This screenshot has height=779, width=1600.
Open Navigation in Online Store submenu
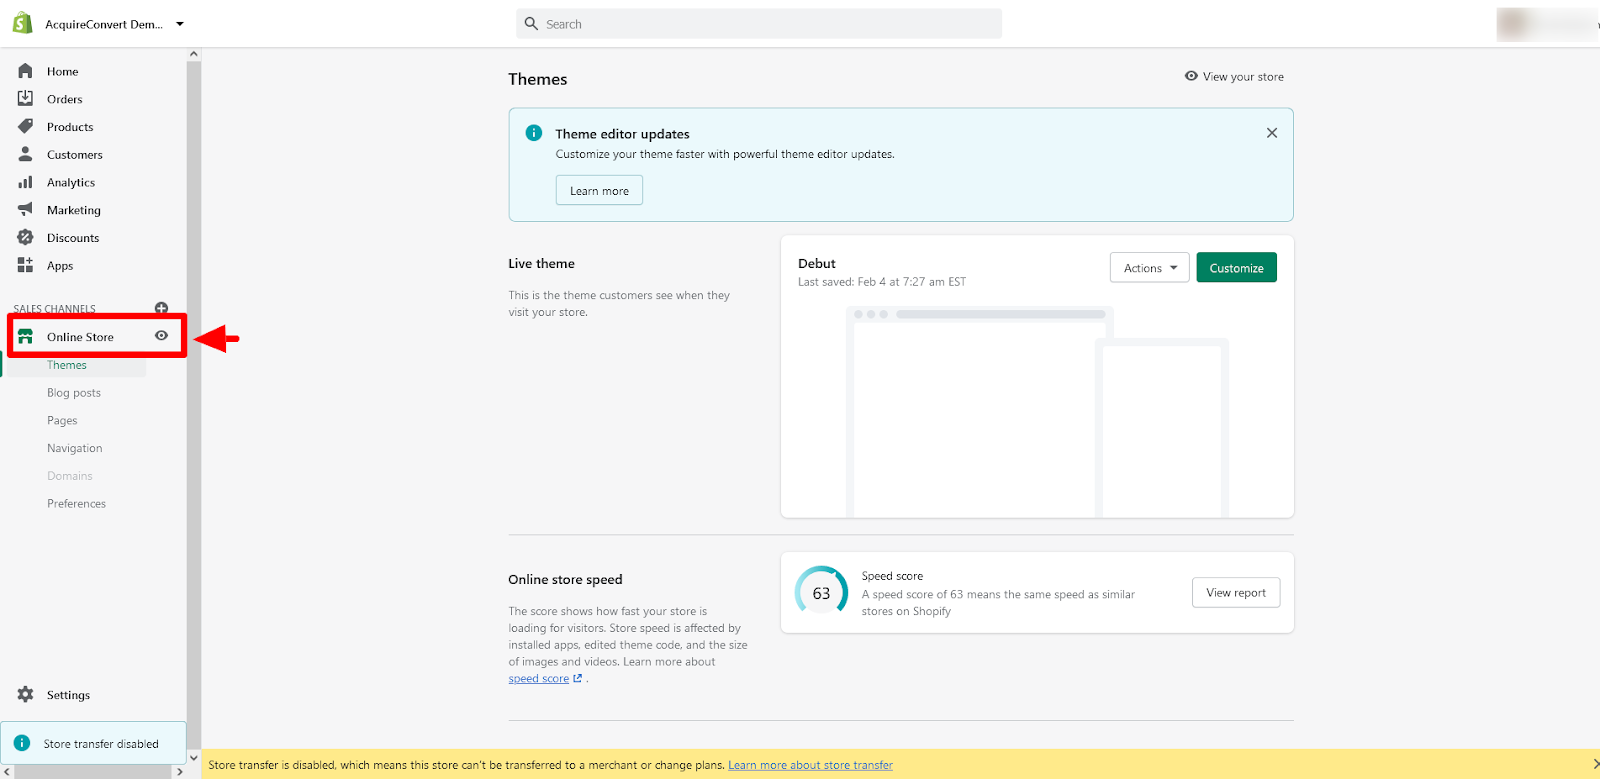click(75, 448)
